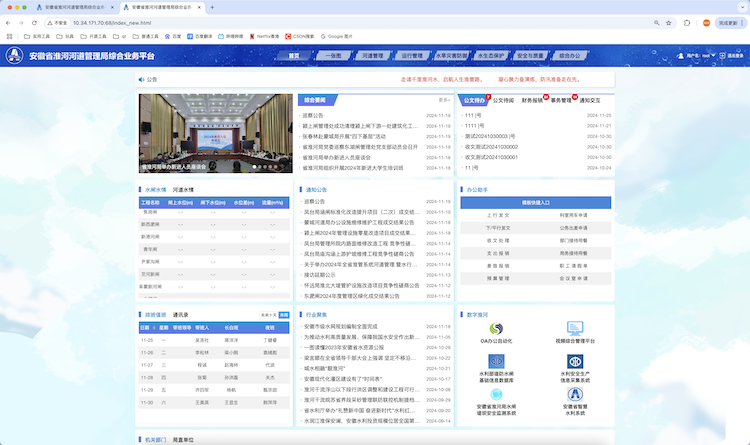Sort duty table by 日期 column arrows
The height and width of the screenshot is (445, 750).
(154, 328)
